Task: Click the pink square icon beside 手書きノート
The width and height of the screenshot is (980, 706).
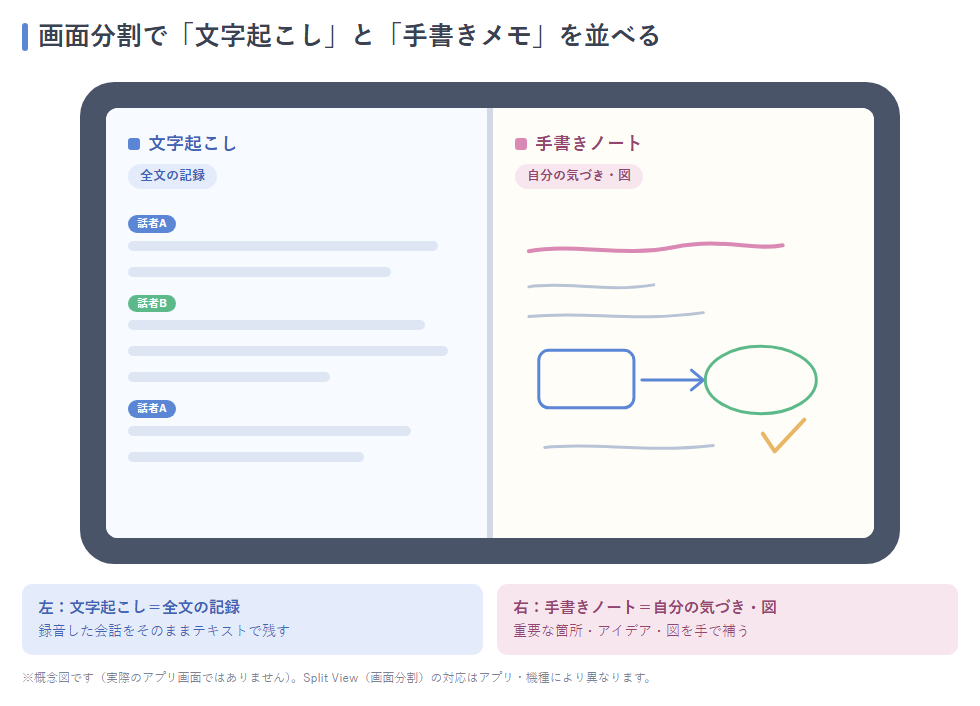Action: click(x=521, y=144)
